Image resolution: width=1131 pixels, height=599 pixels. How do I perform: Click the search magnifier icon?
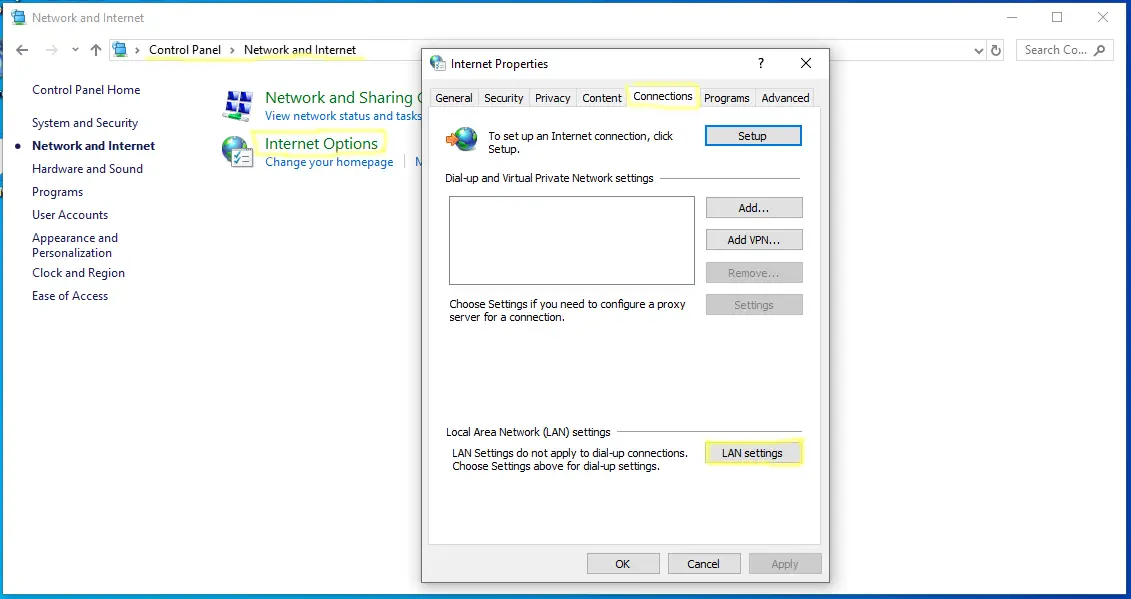click(1099, 50)
